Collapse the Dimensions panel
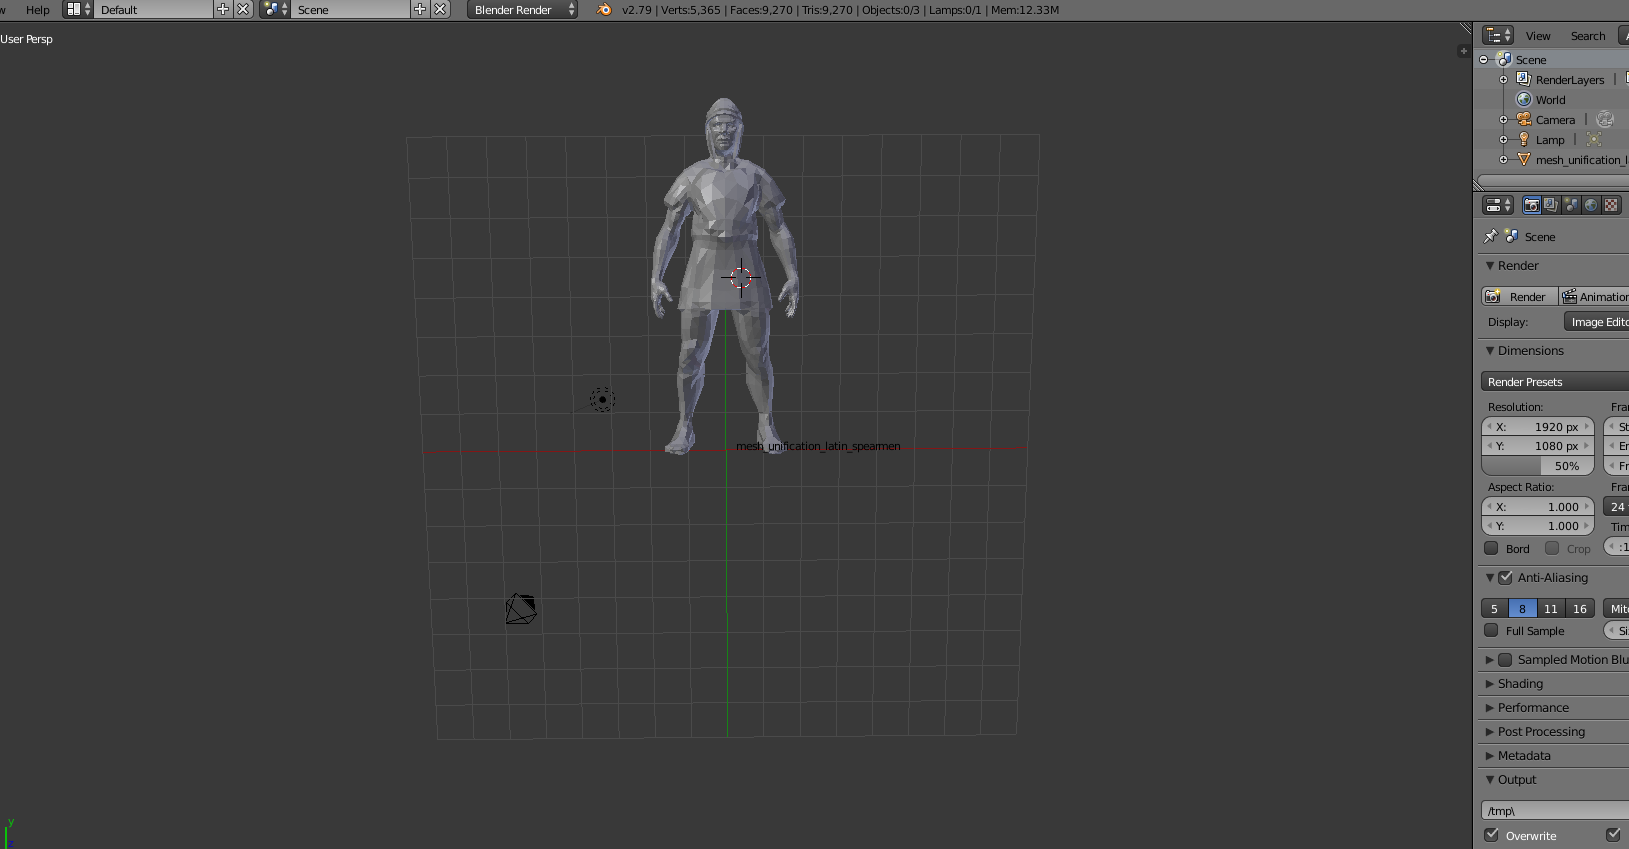 pyautogui.click(x=1490, y=351)
